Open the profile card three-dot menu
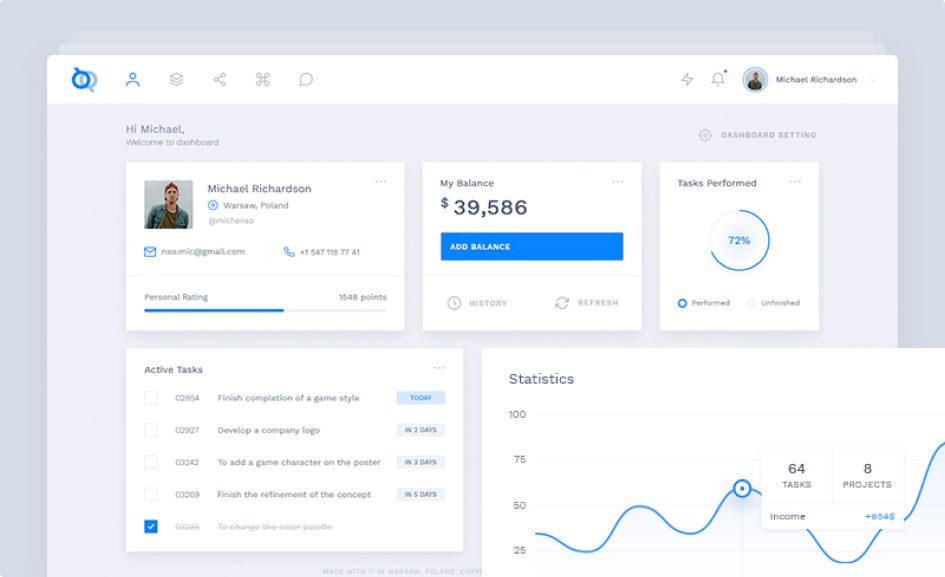945x577 pixels. [x=381, y=182]
